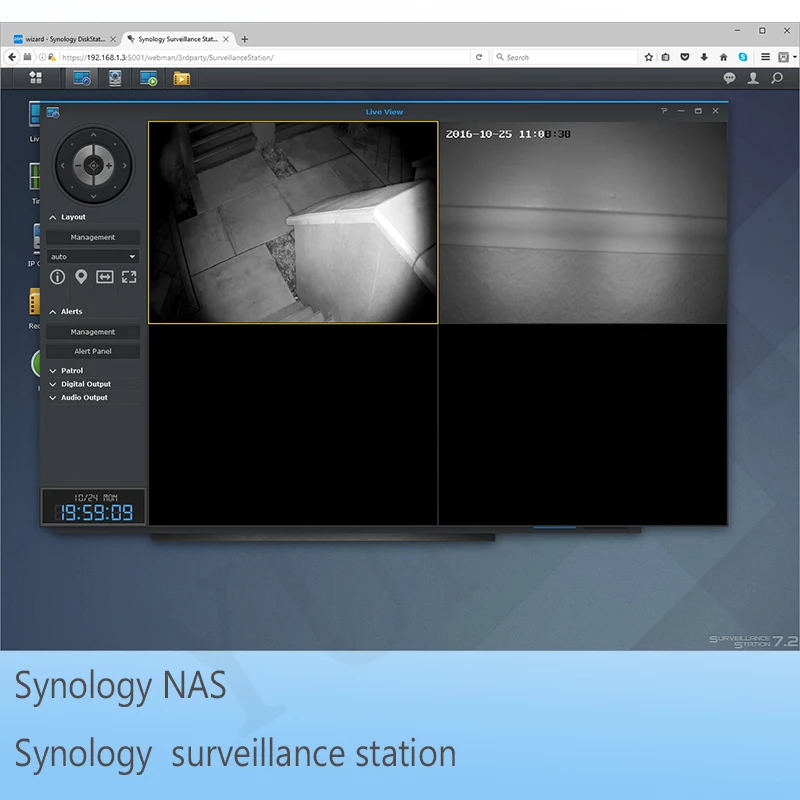The height and width of the screenshot is (800, 800).
Task: Expand the Patrol section
Action: (53, 371)
